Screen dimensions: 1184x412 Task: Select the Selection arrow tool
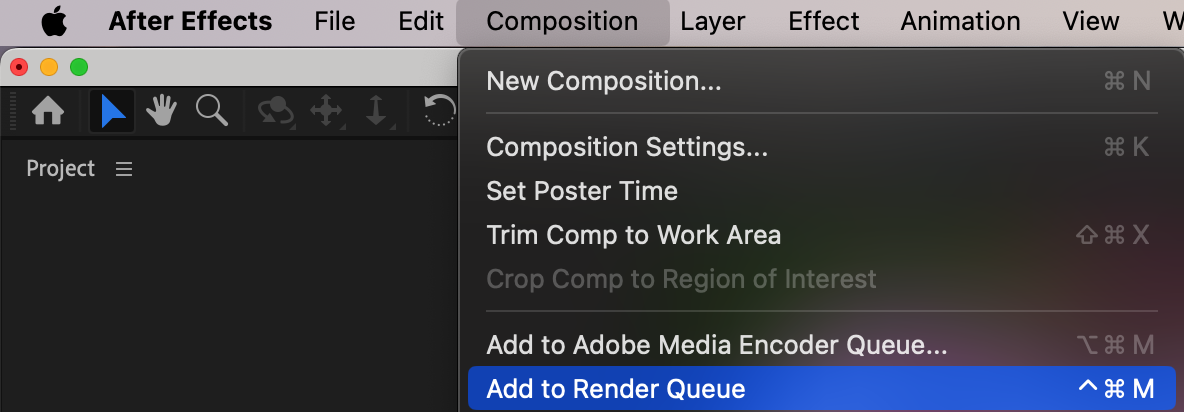[x=113, y=111]
